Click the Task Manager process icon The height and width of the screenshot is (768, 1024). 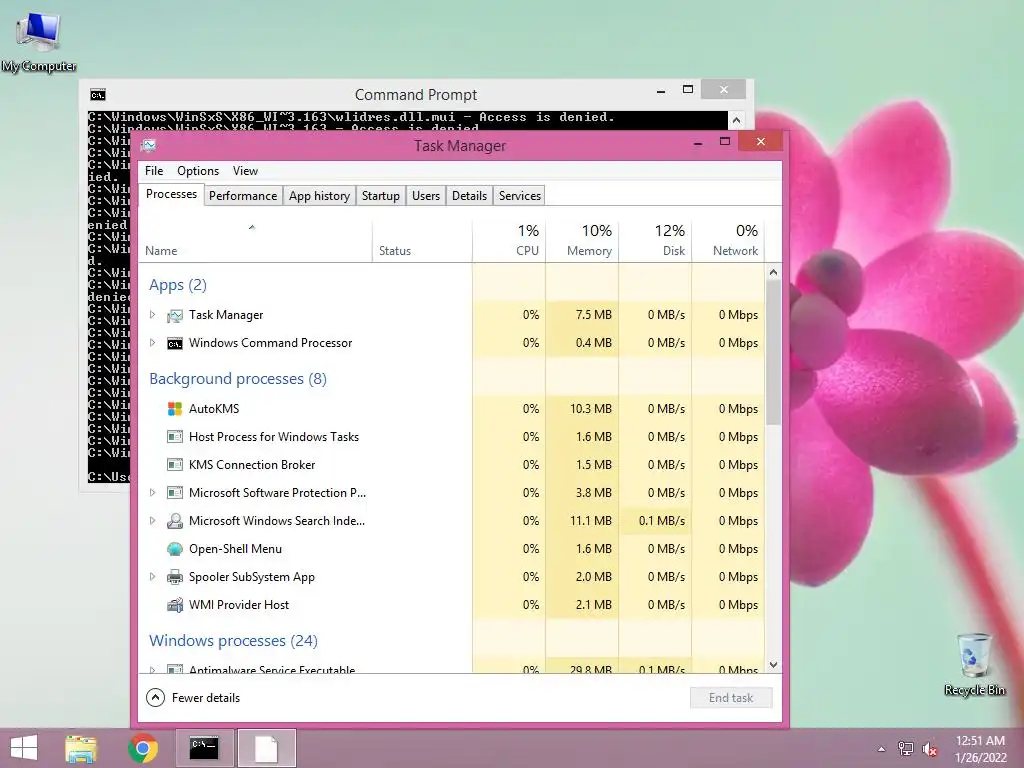[174, 315]
